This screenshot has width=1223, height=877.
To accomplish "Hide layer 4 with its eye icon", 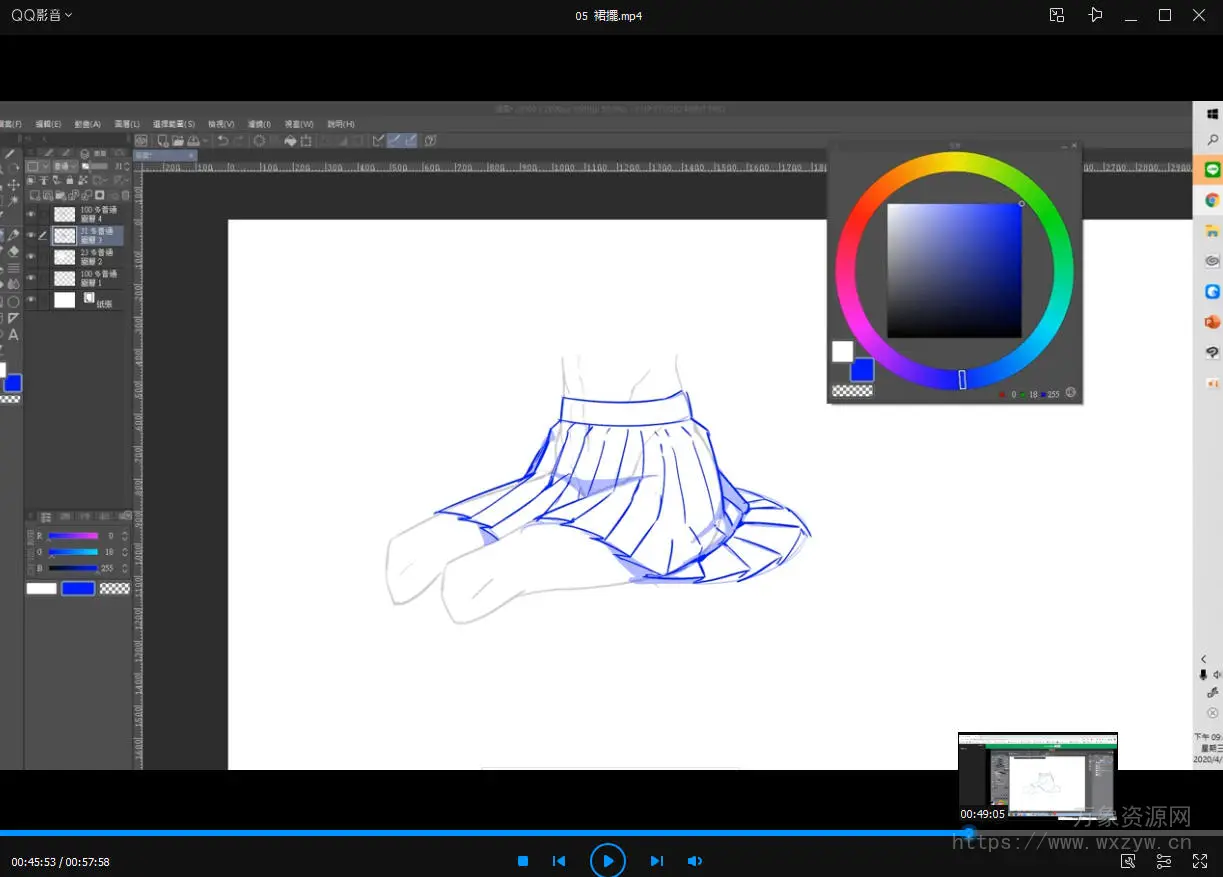I will (31, 214).
